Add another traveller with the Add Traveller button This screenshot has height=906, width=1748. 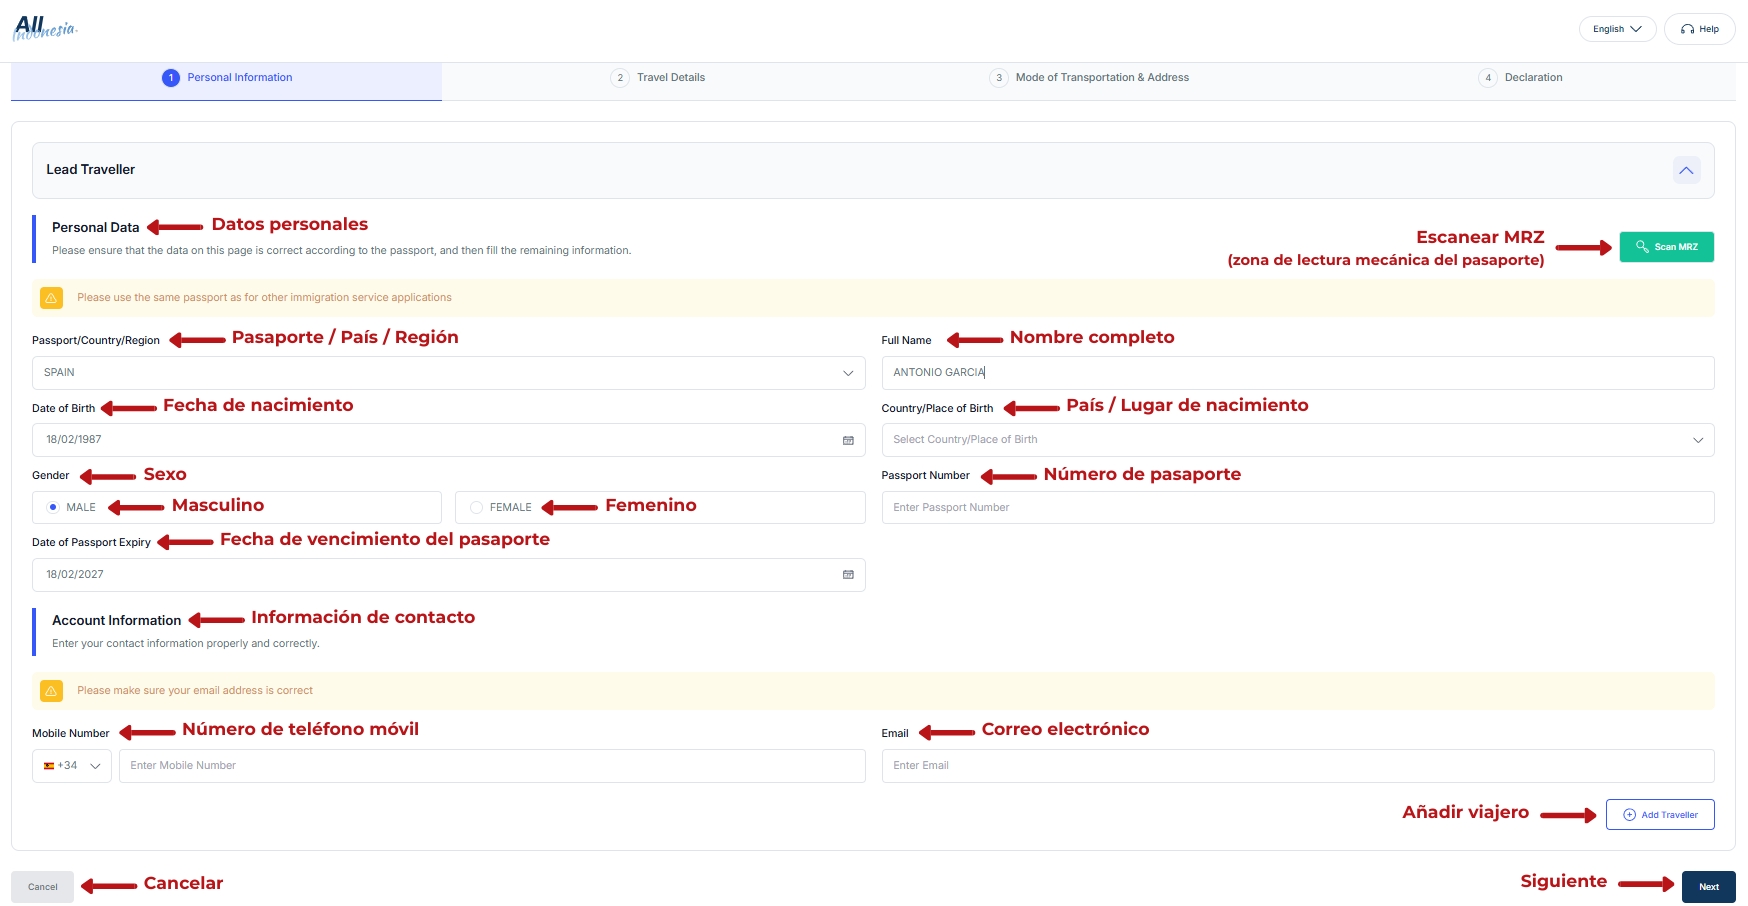tap(1660, 815)
